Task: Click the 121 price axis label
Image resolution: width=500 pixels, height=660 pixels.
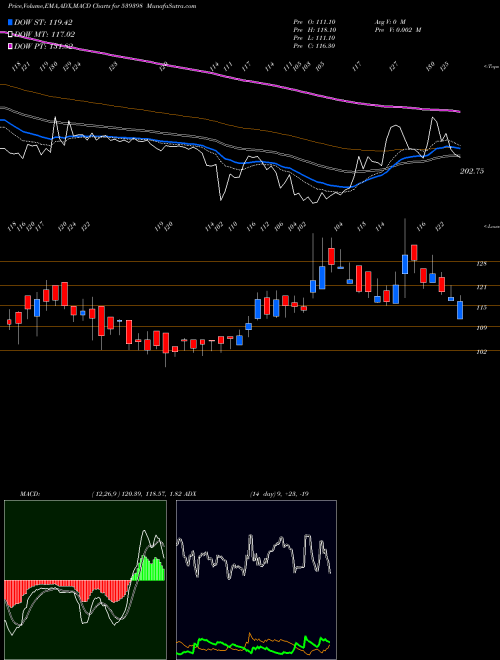Action: [481, 287]
